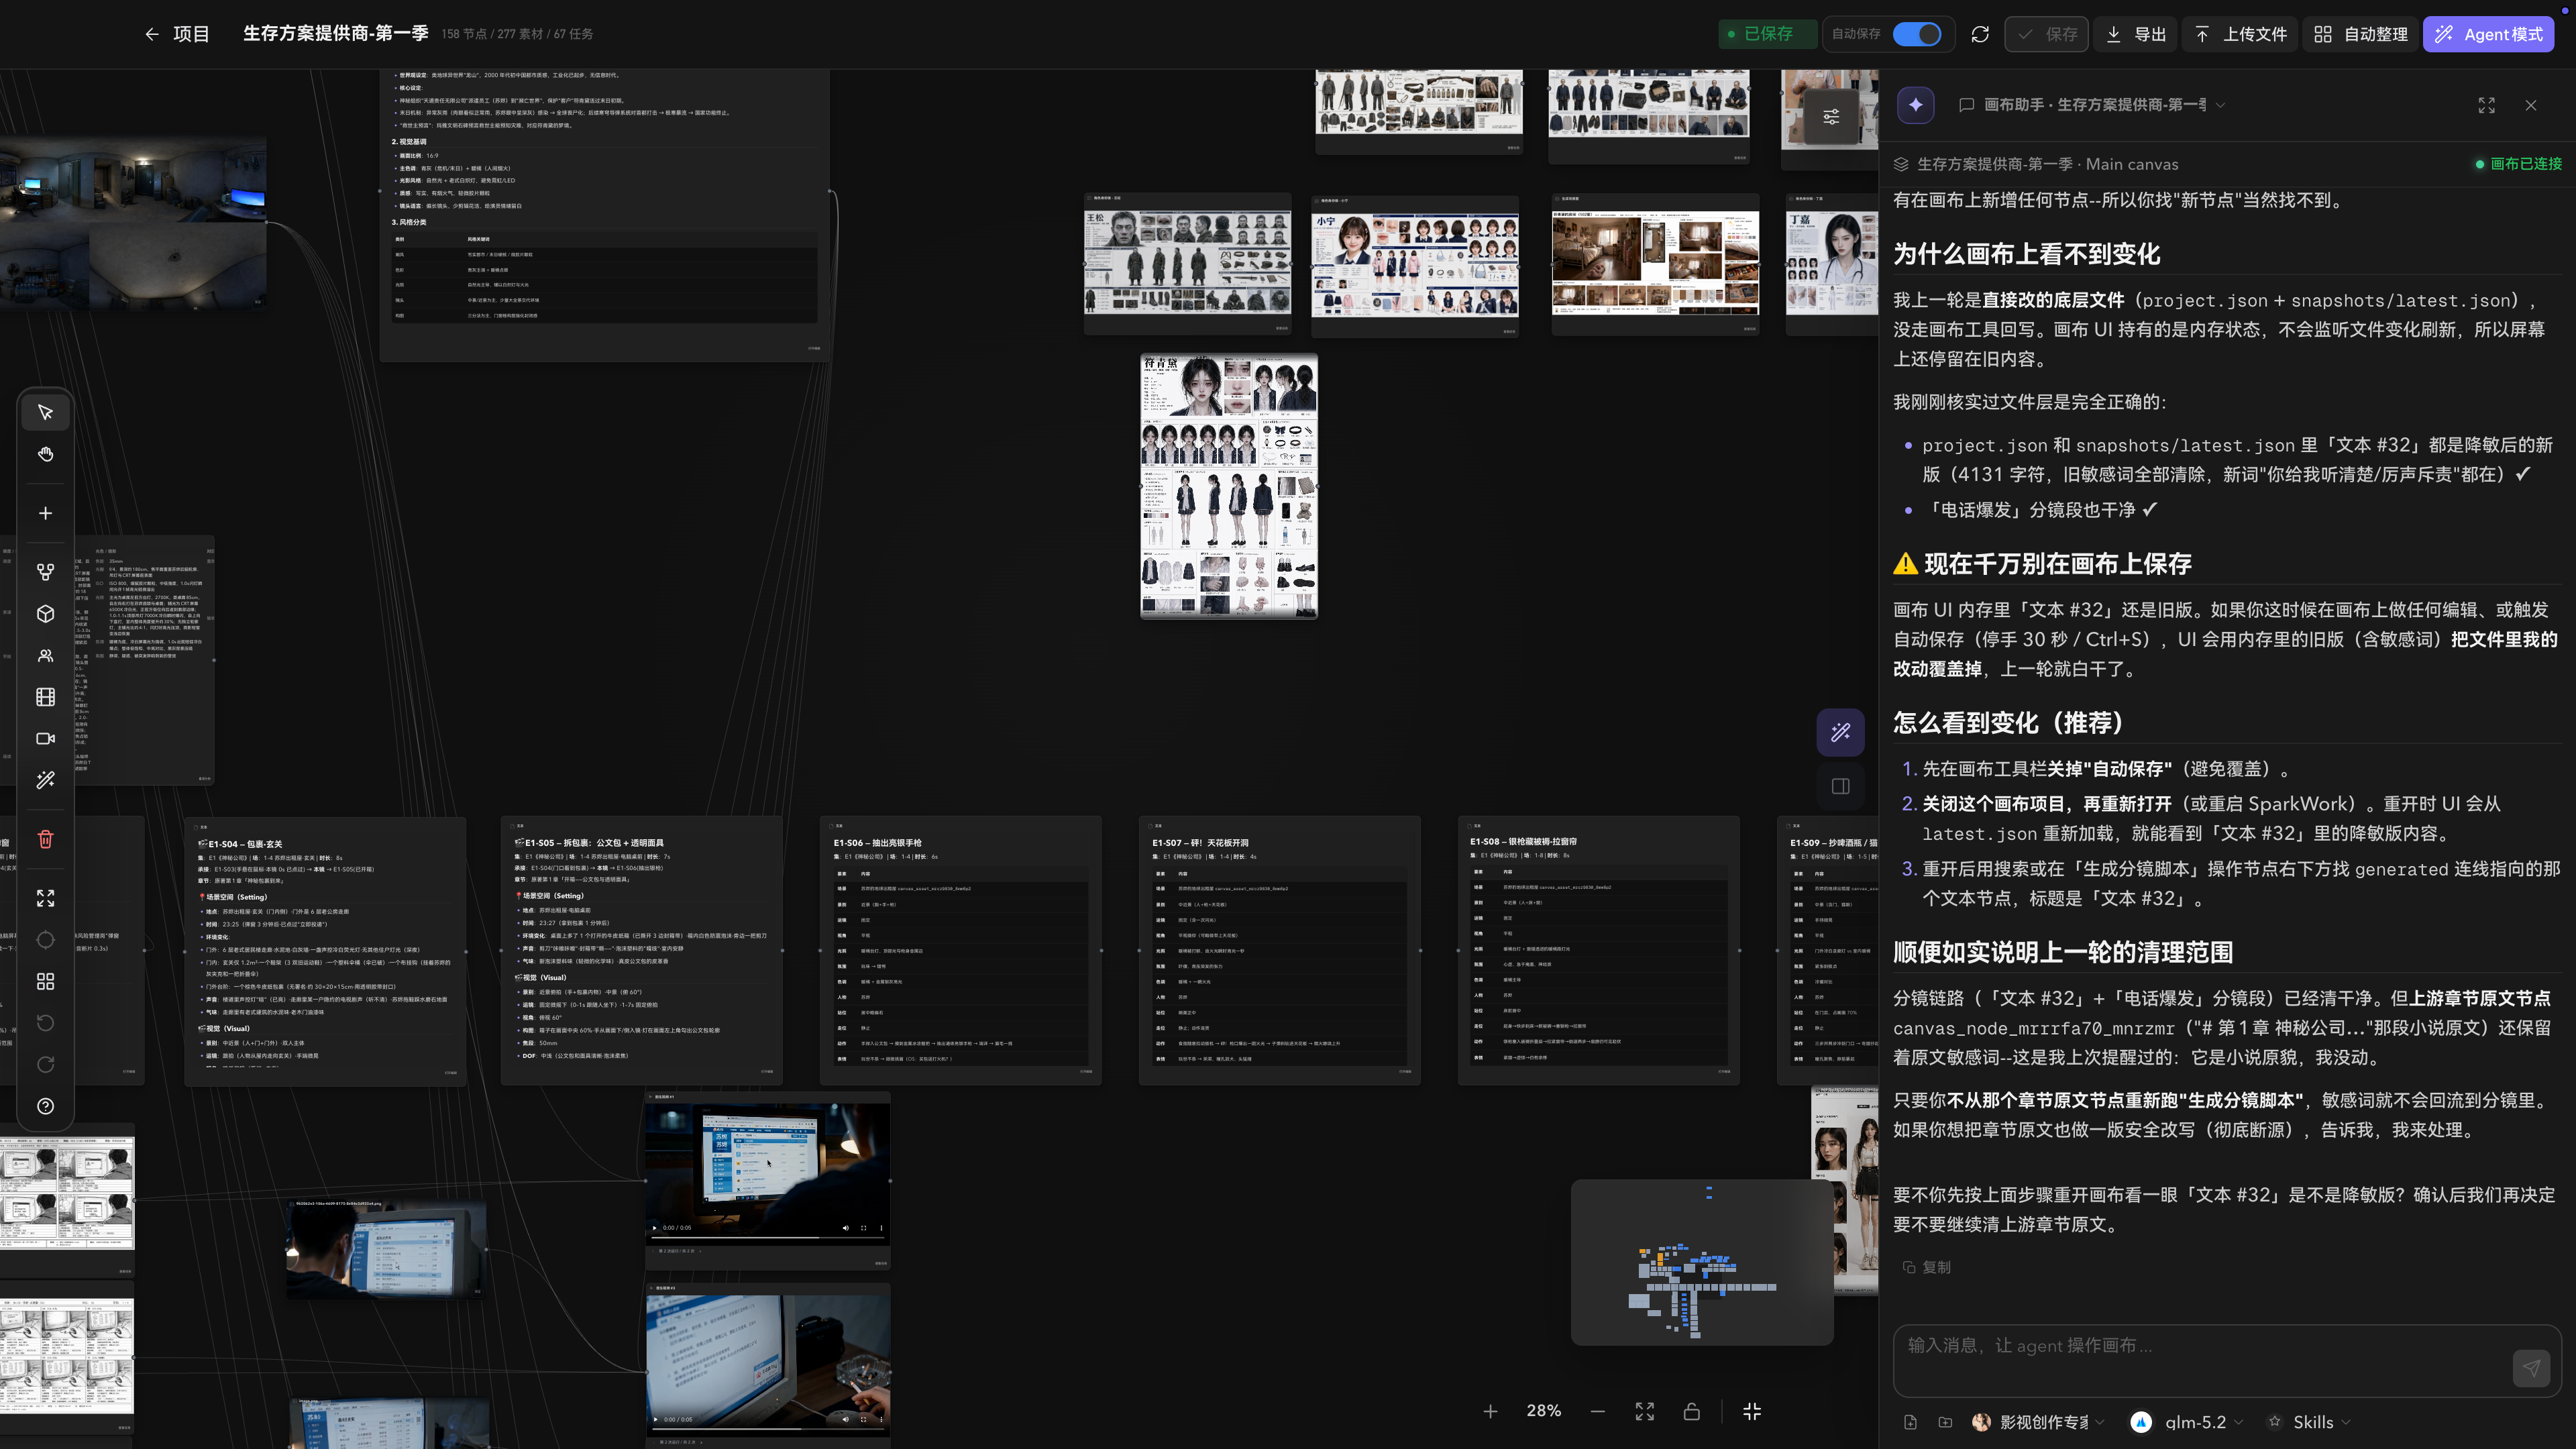Select the pointer tool in left toolbar
Screen dimensions: 2576x1449
coord(45,412)
